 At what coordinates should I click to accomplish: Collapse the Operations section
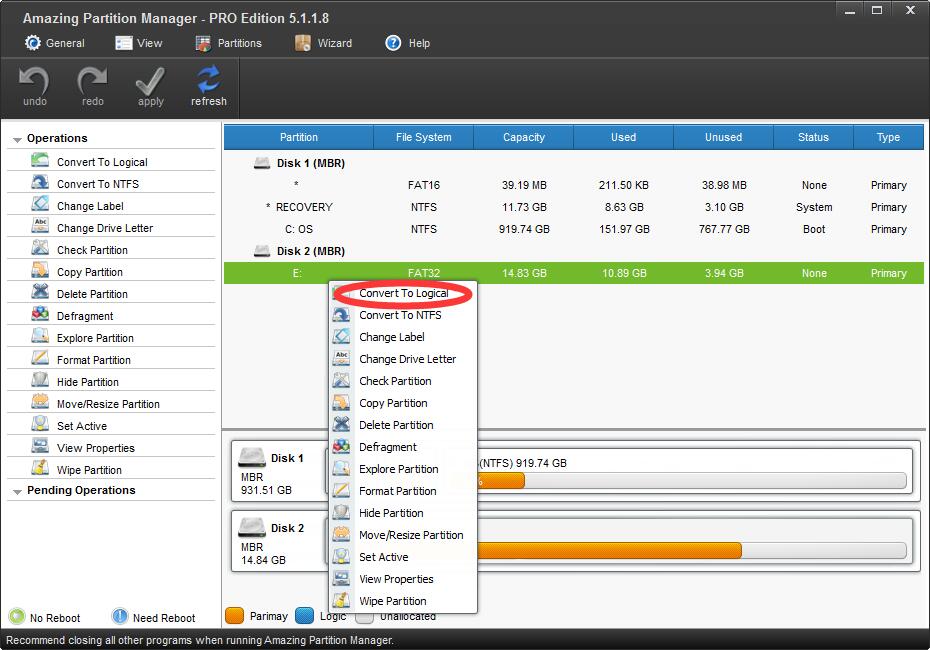pyautogui.click(x=17, y=139)
